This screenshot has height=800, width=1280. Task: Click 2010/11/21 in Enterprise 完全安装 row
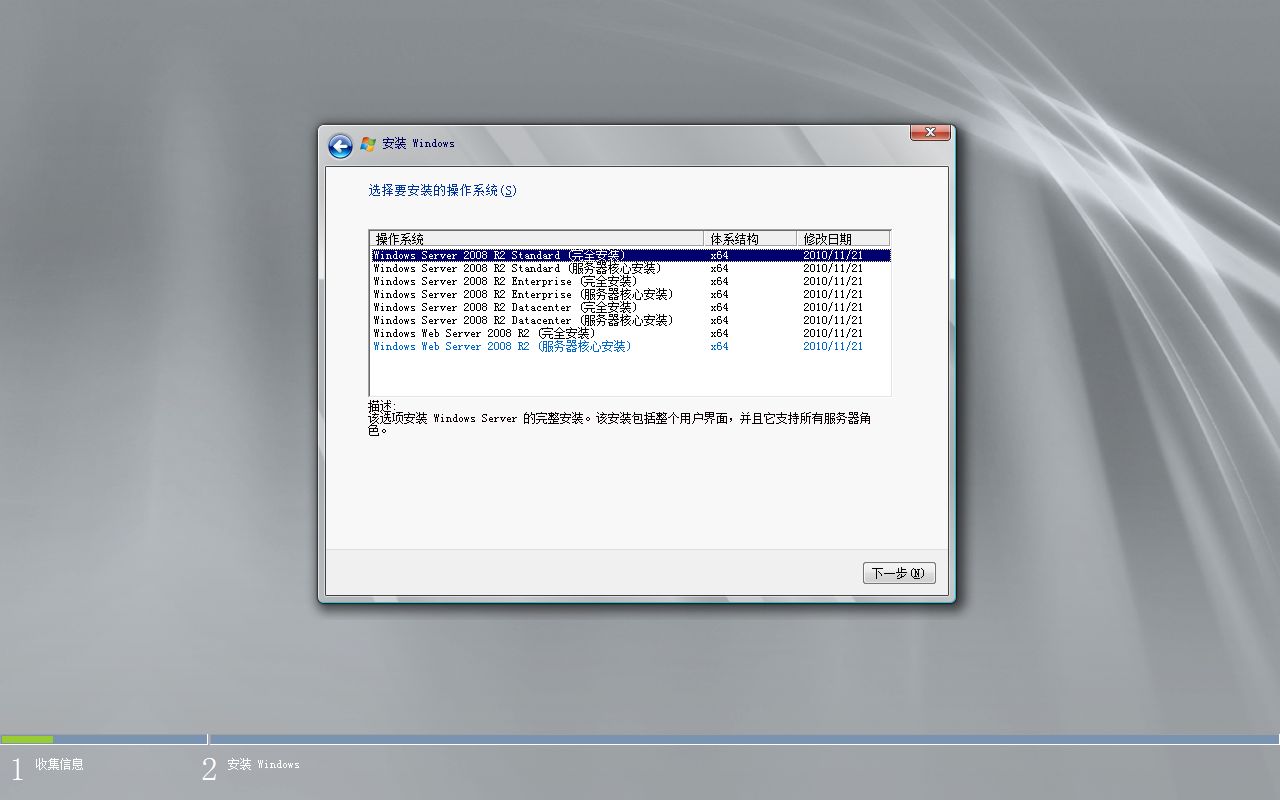tap(833, 281)
